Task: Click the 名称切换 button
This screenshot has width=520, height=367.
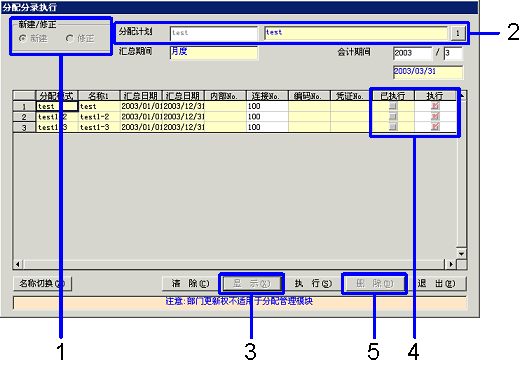Action: (x=42, y=284)
